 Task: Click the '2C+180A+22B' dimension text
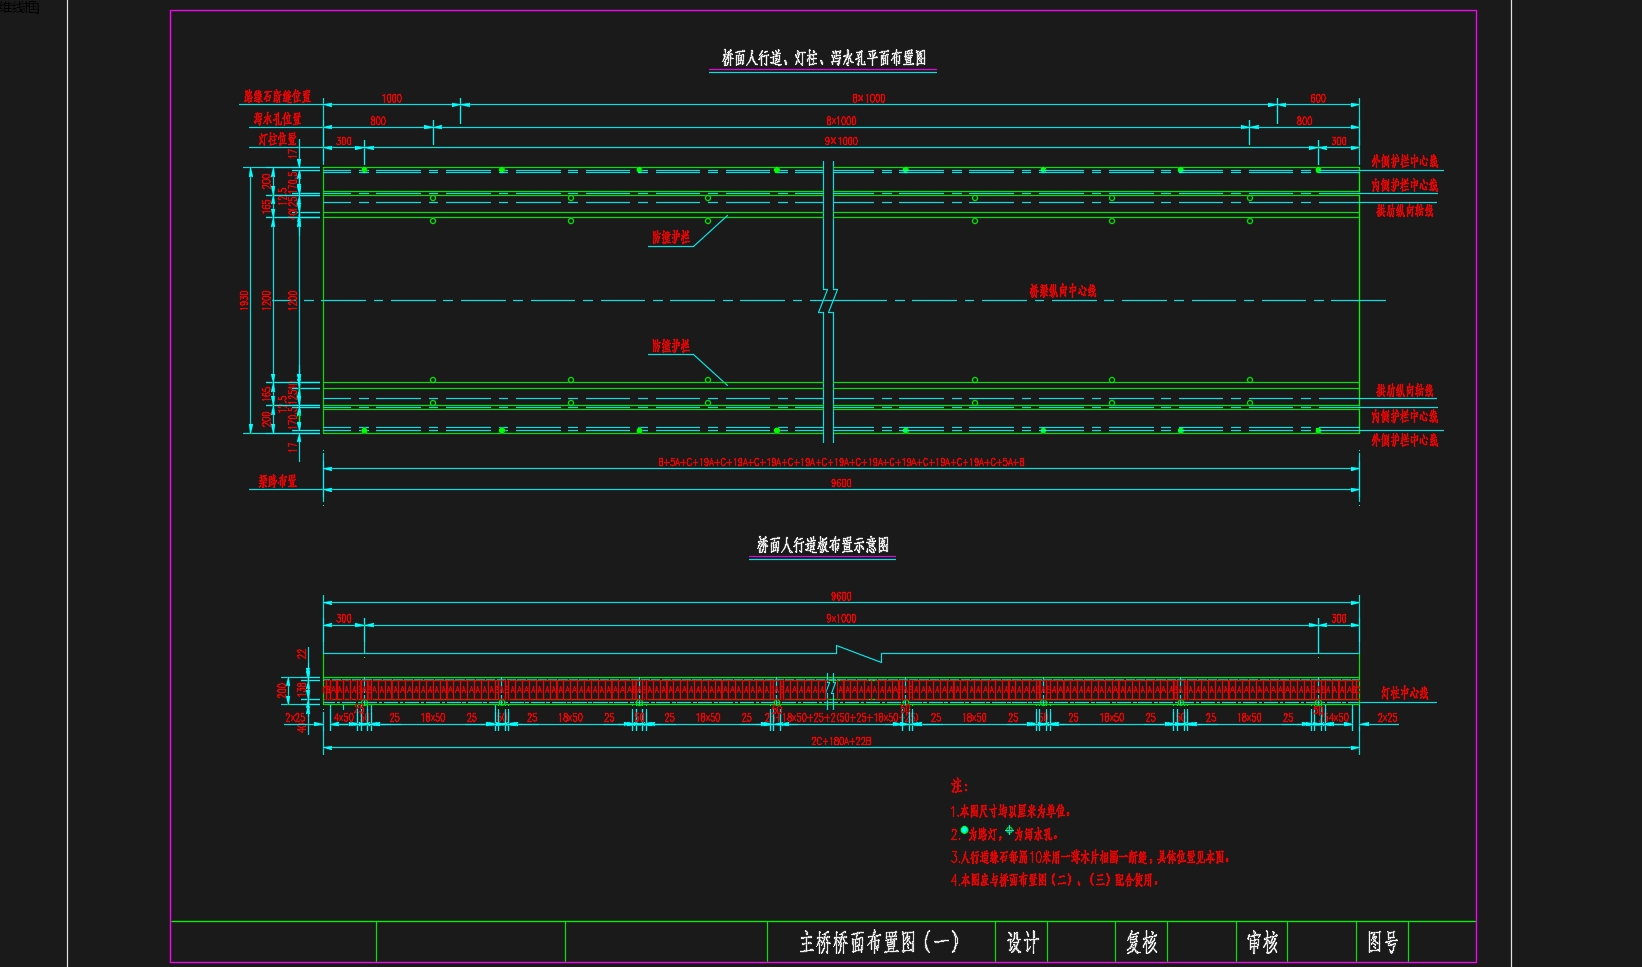(841, 741)
